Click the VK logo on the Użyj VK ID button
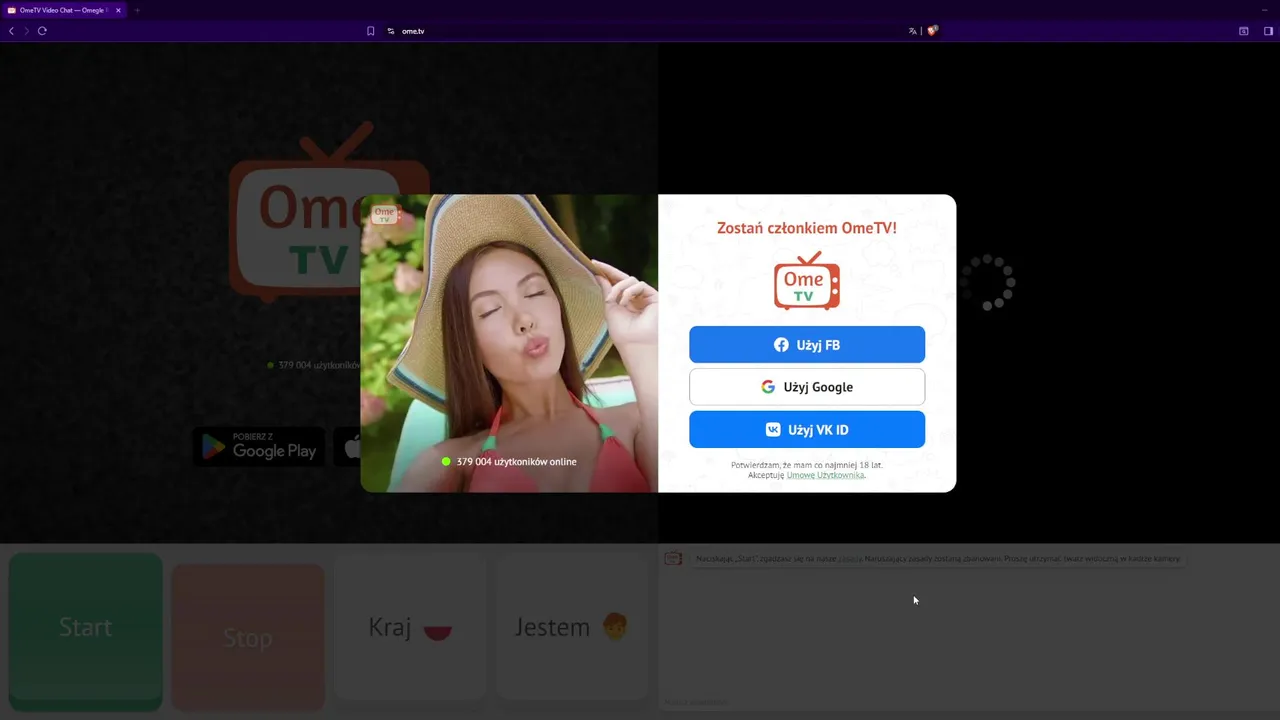This screenshot has height=720, width=1280. [x=773, y=430]
